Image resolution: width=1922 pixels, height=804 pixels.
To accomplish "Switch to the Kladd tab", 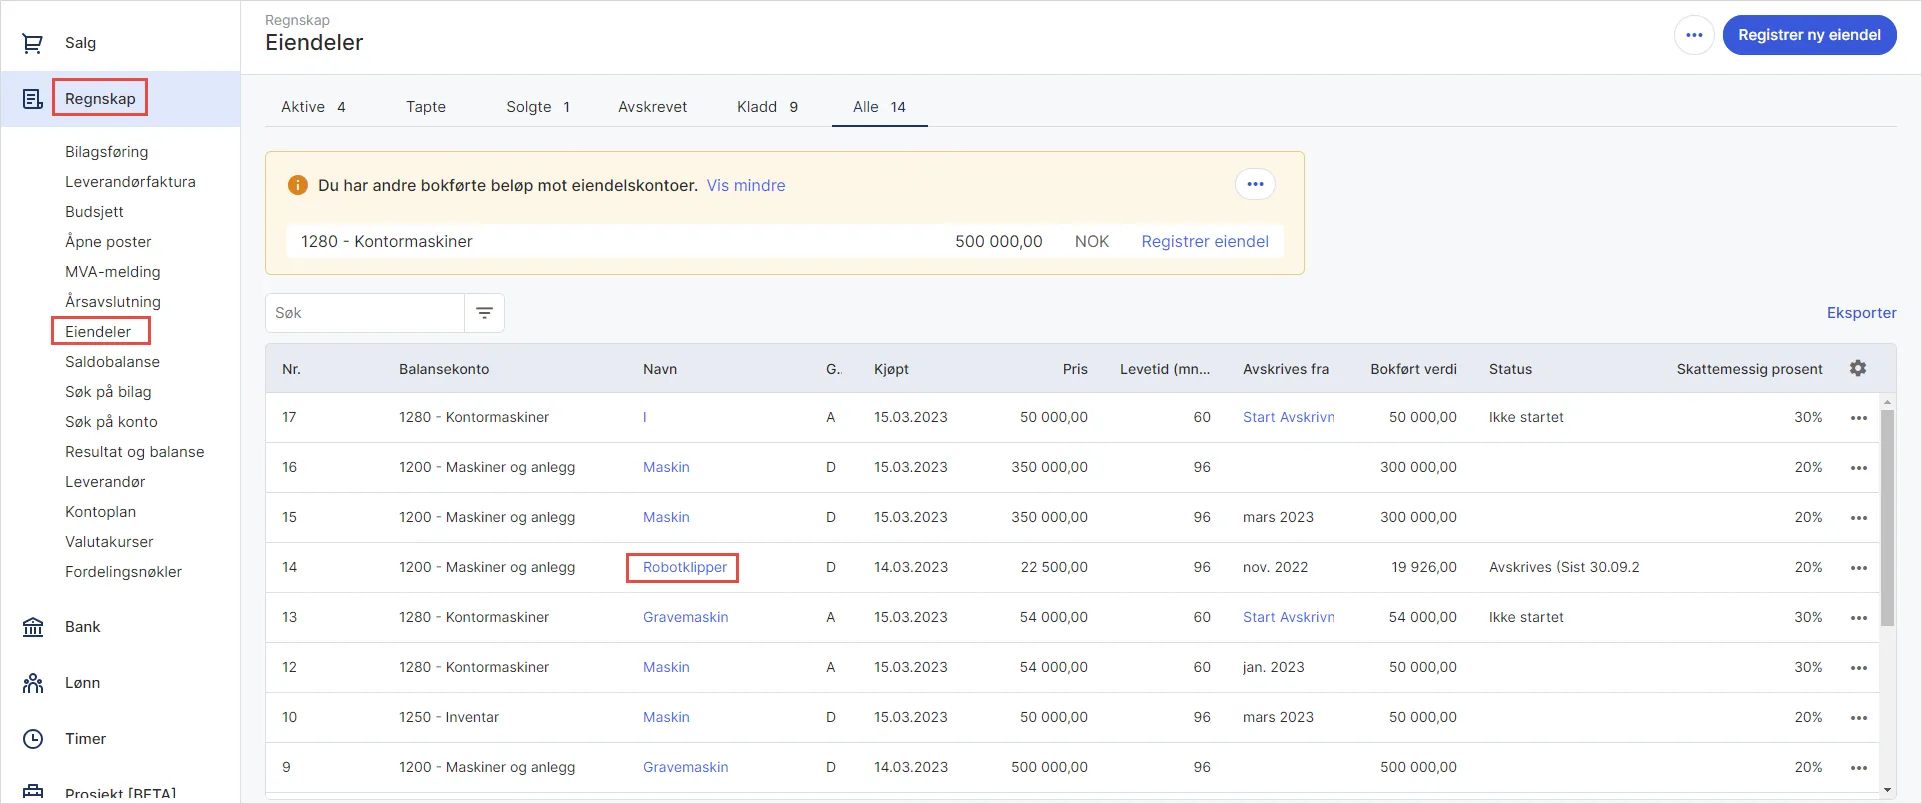I will click(767, 107).
